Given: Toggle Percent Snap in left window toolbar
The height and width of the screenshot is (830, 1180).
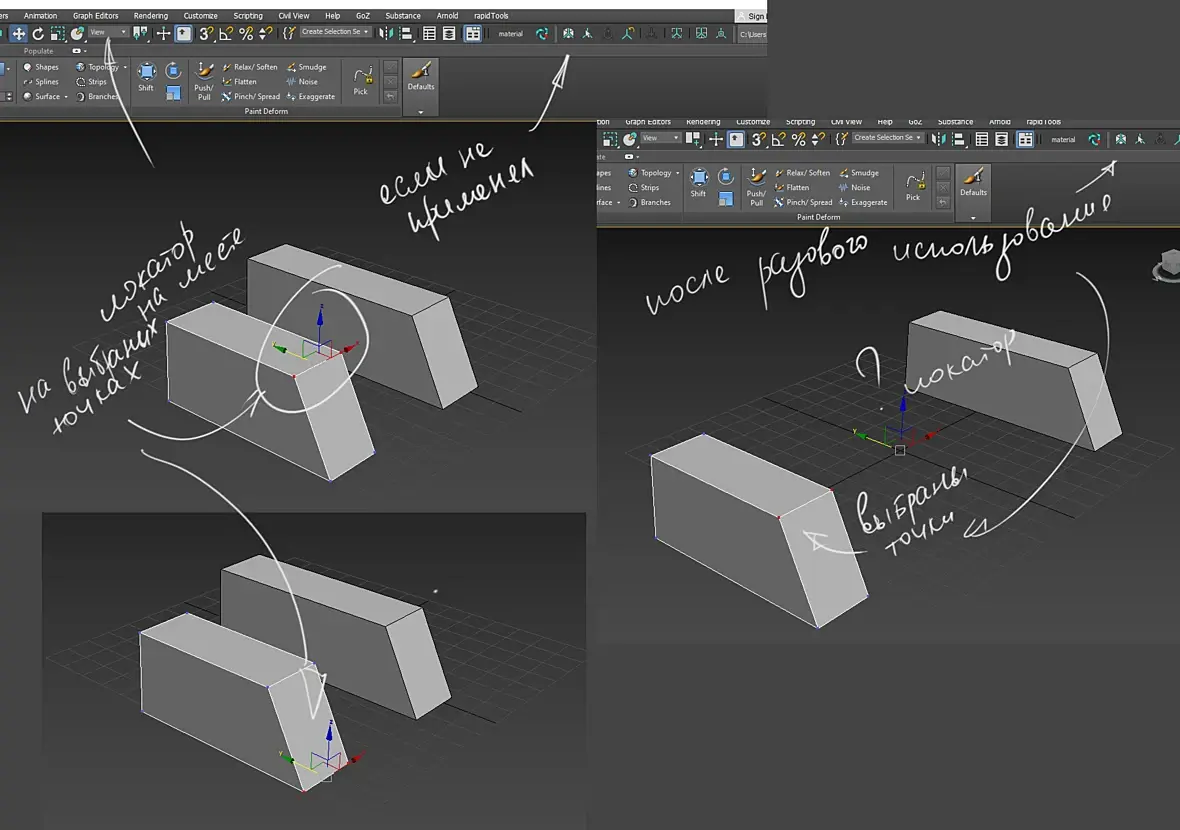Looking at the screenshot, I should (245, 33).
